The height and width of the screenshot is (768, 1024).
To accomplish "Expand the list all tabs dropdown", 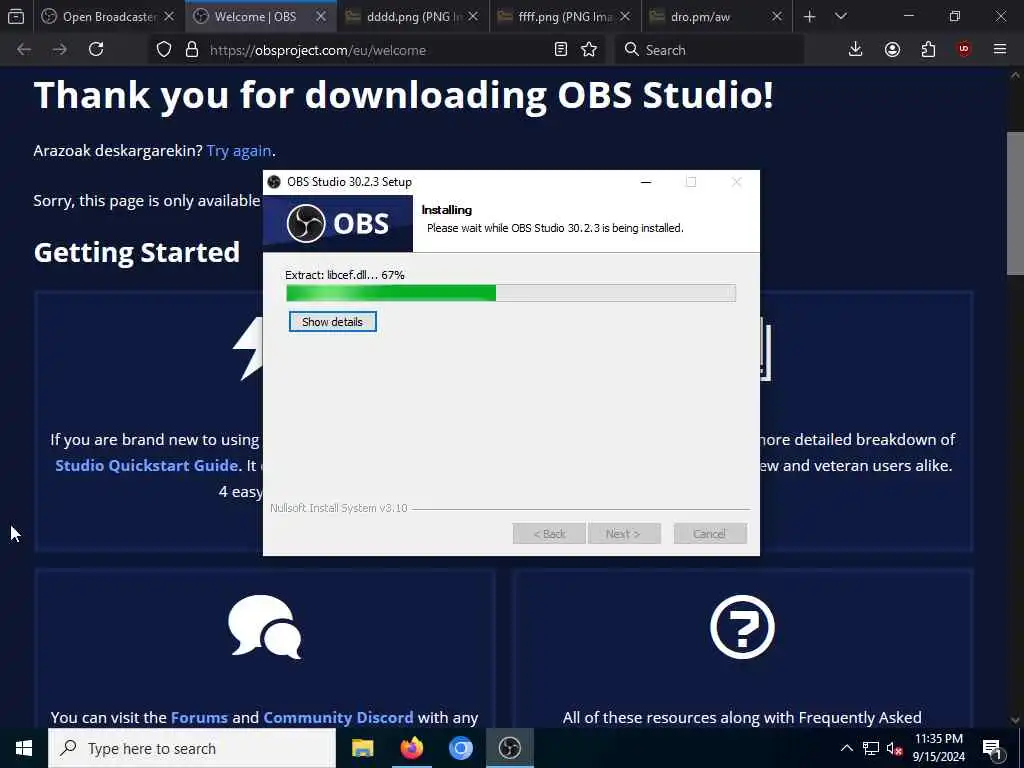I will pos(841,16).
